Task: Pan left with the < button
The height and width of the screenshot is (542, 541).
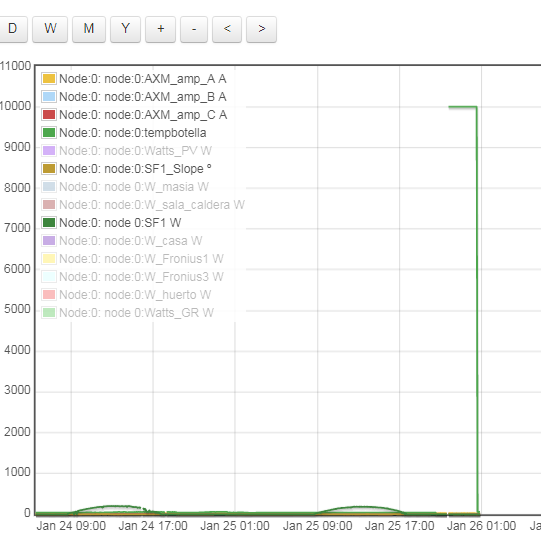Action: tap(227, 29)
